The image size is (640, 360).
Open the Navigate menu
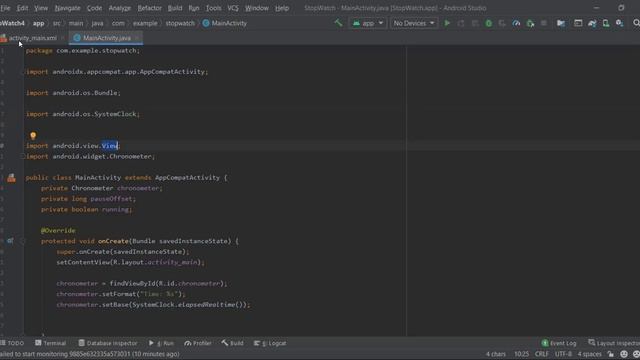67,8
